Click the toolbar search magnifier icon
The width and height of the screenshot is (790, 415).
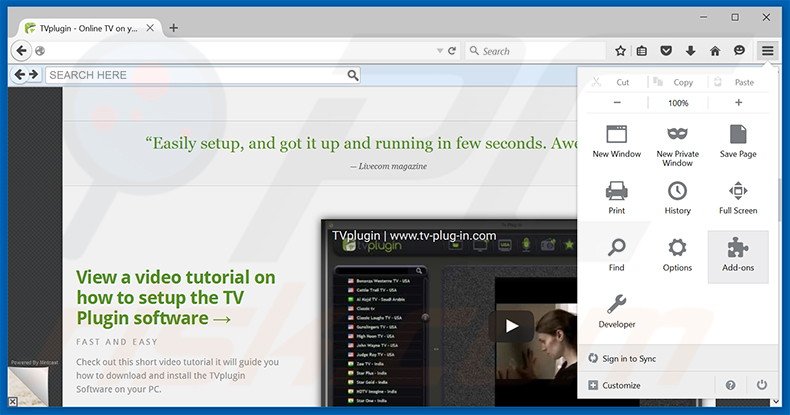click(x=353, y=75)
